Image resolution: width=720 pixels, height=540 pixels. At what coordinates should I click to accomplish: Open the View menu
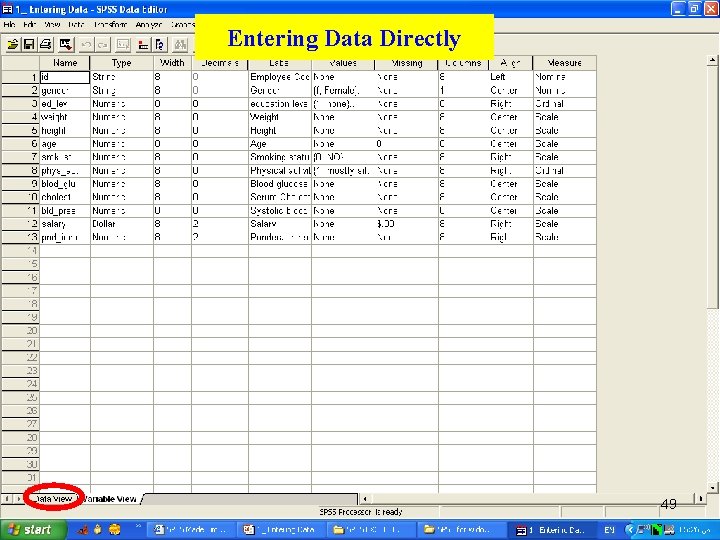[x=52, y=24]
